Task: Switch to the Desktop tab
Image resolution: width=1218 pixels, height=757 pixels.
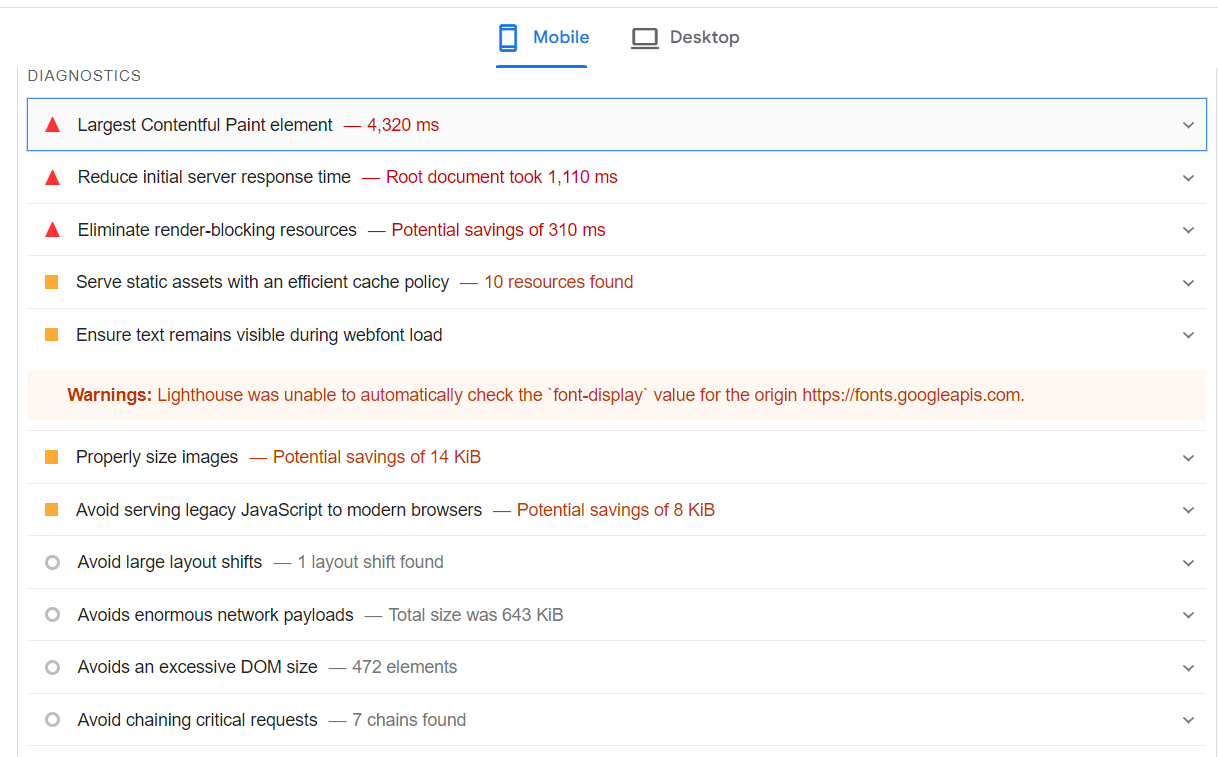Action: (704, 38)
